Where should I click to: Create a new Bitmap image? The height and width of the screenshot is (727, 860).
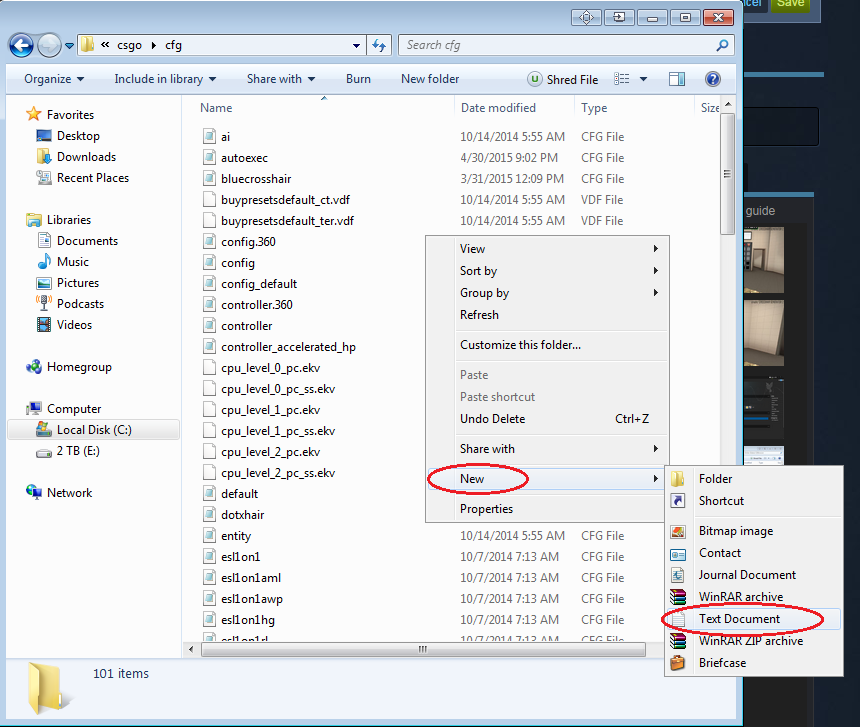pos(754,531)
